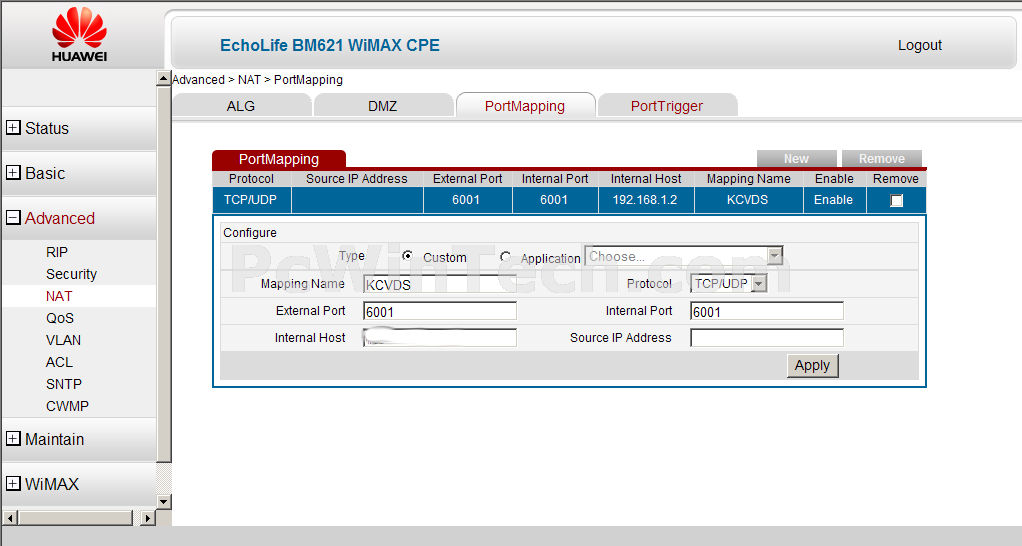Open the QoS settings page
The image size is (1022, 546).
point(60,318)
